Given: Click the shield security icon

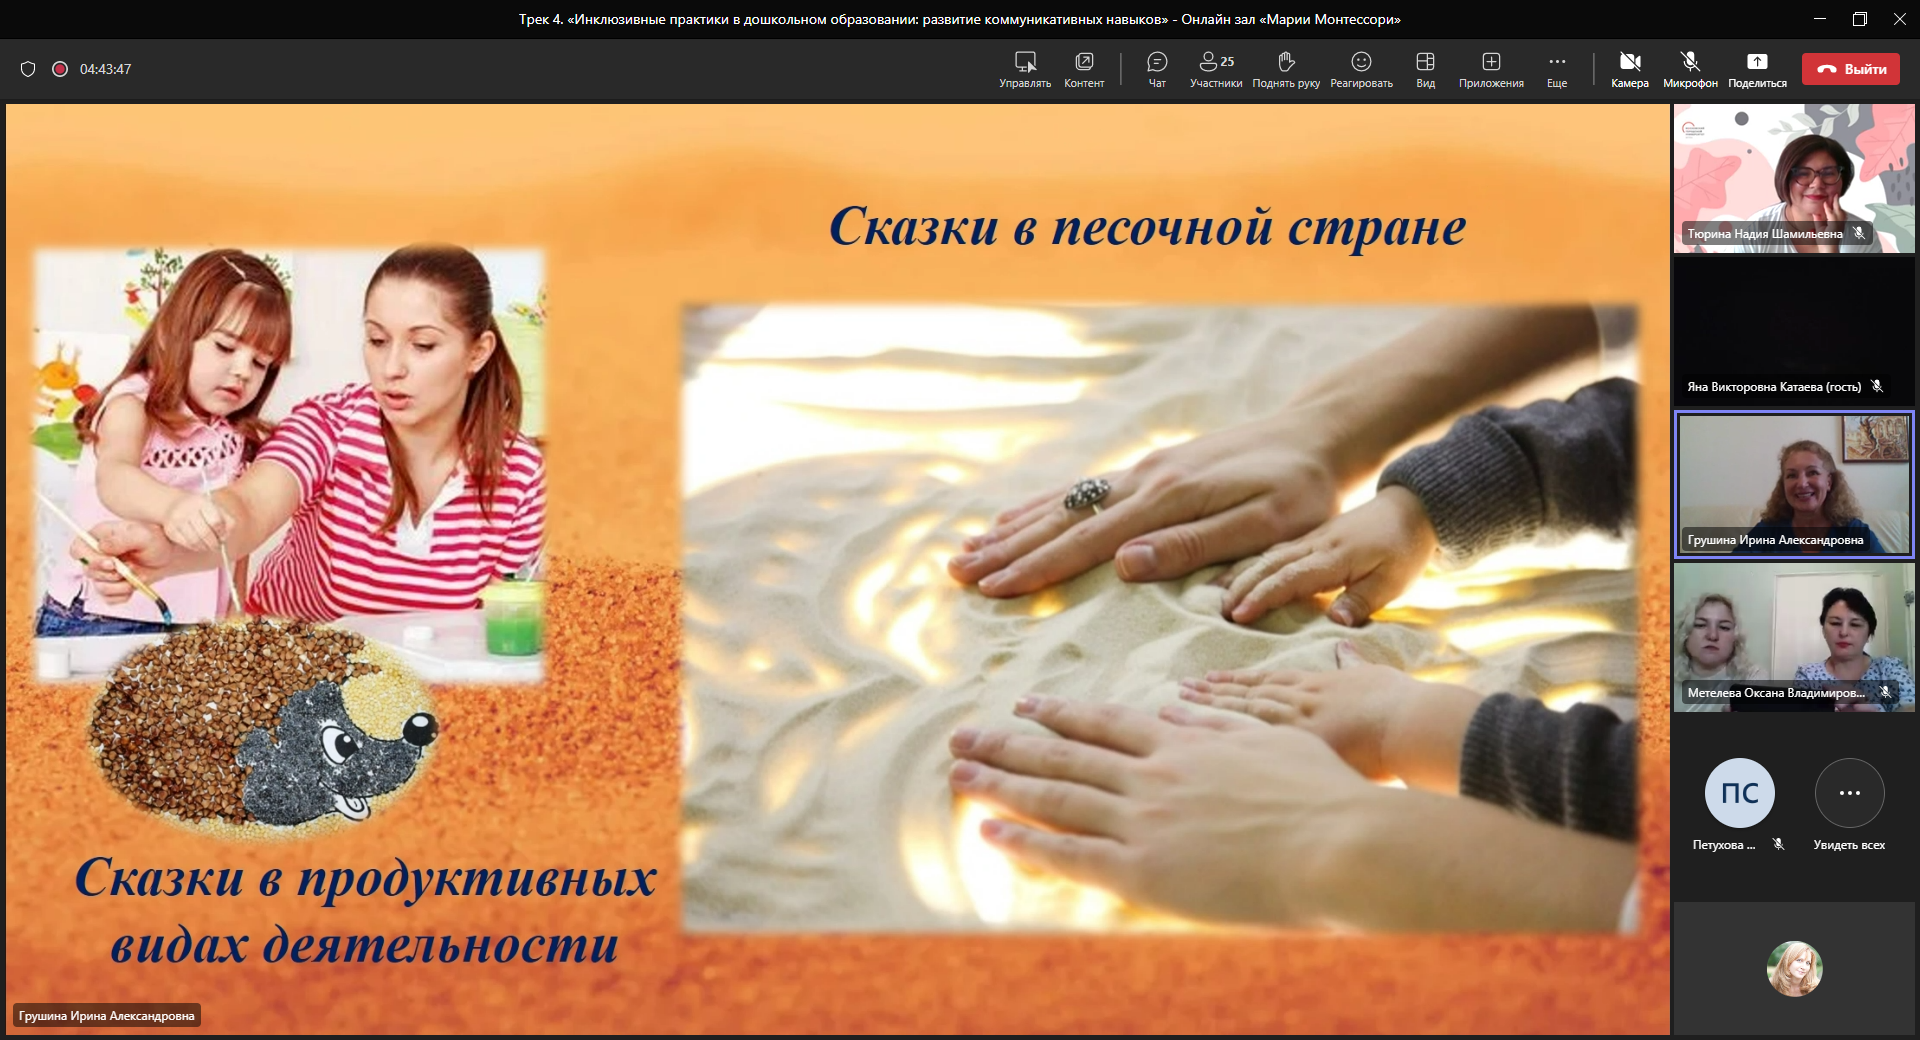Looking at the screenshot, I should [x=28, y=69].
